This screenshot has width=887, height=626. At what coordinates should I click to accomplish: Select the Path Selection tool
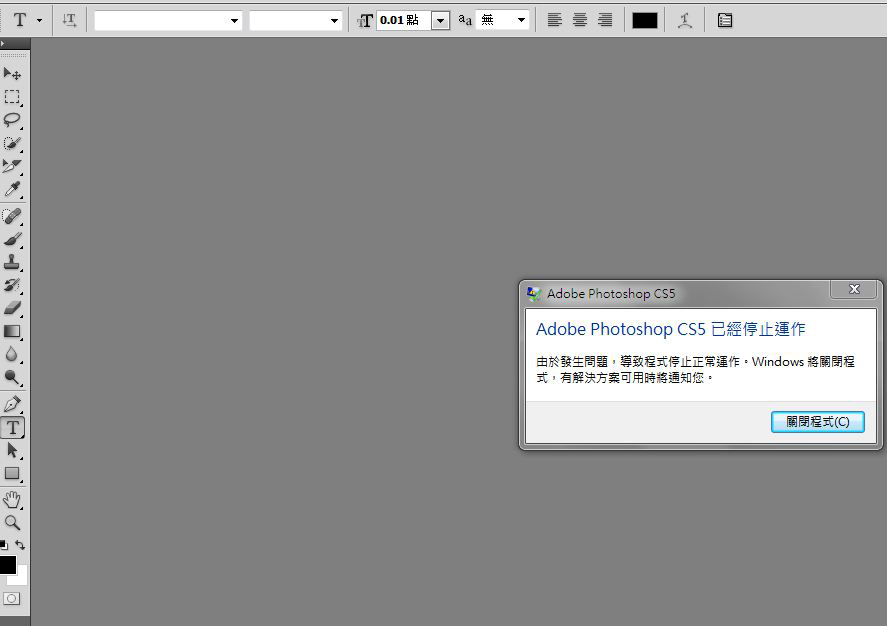[x=12, y=451]
